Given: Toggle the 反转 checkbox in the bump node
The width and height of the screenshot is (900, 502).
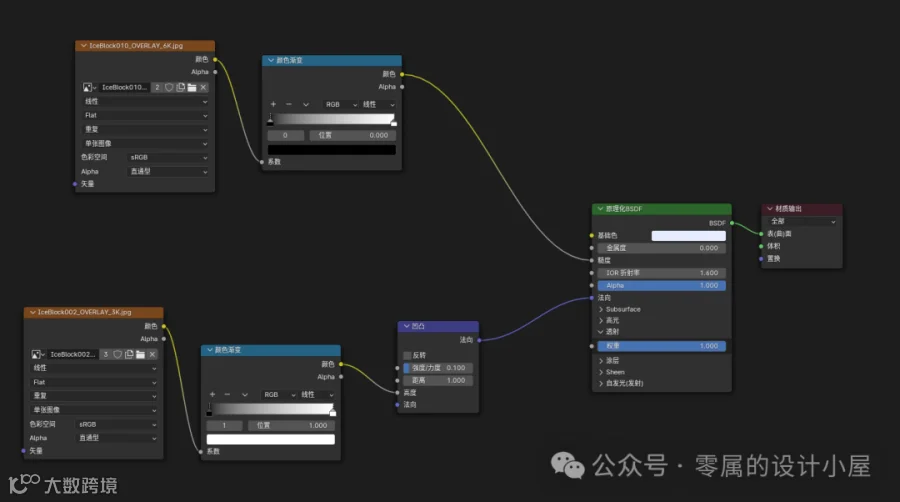Looking at the screenshot, I should (x=407, y=355).
